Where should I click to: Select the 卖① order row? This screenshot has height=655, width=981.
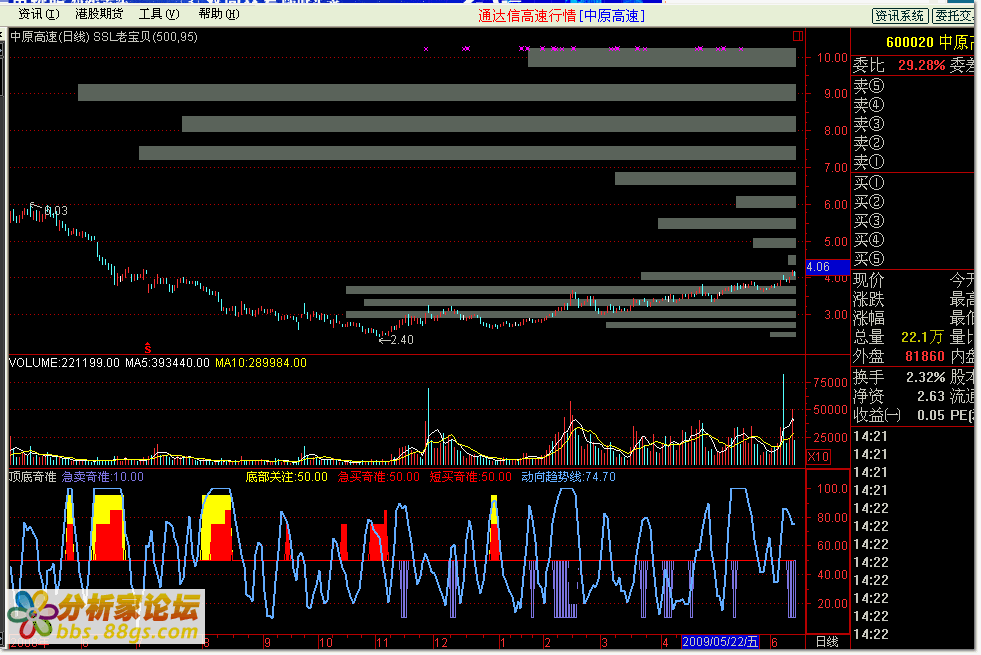pyautogui.click(x=914, y=163)
